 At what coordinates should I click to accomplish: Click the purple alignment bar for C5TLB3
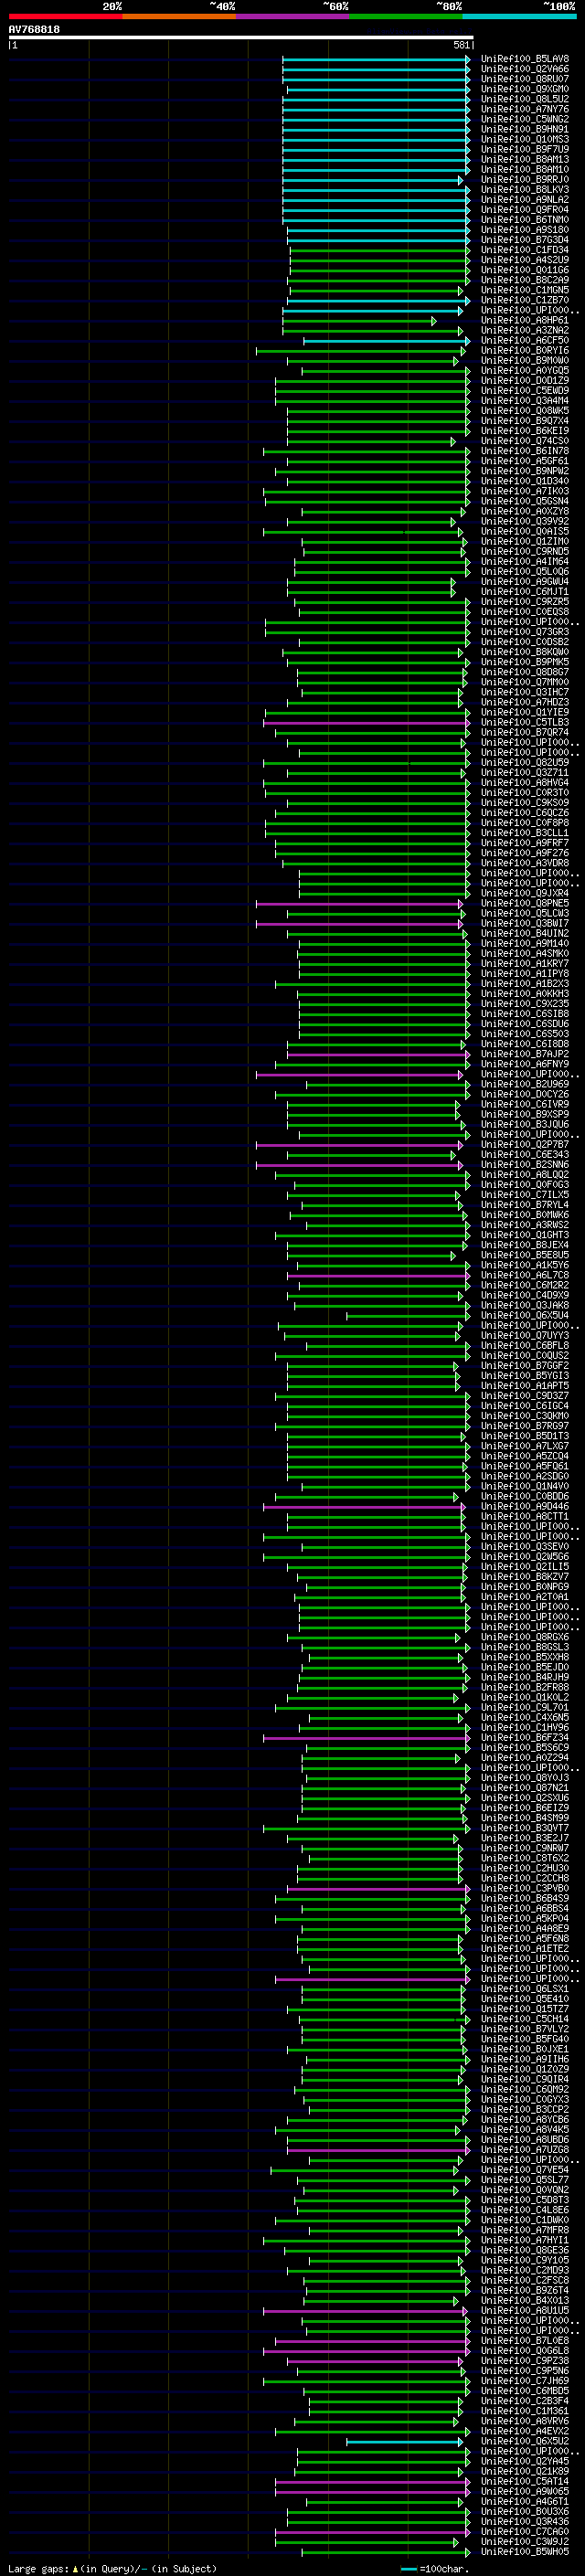tap(366, 723)
